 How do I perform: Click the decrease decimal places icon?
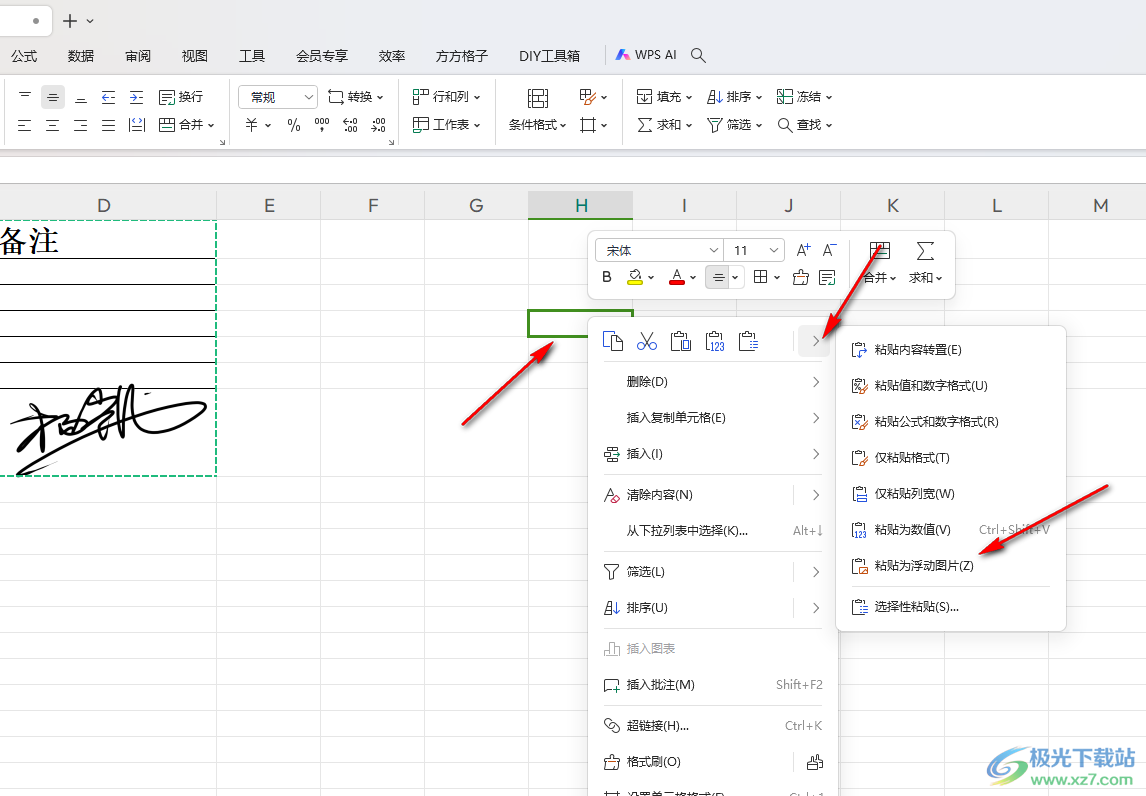pyautogui.click(x=378, y=125)
